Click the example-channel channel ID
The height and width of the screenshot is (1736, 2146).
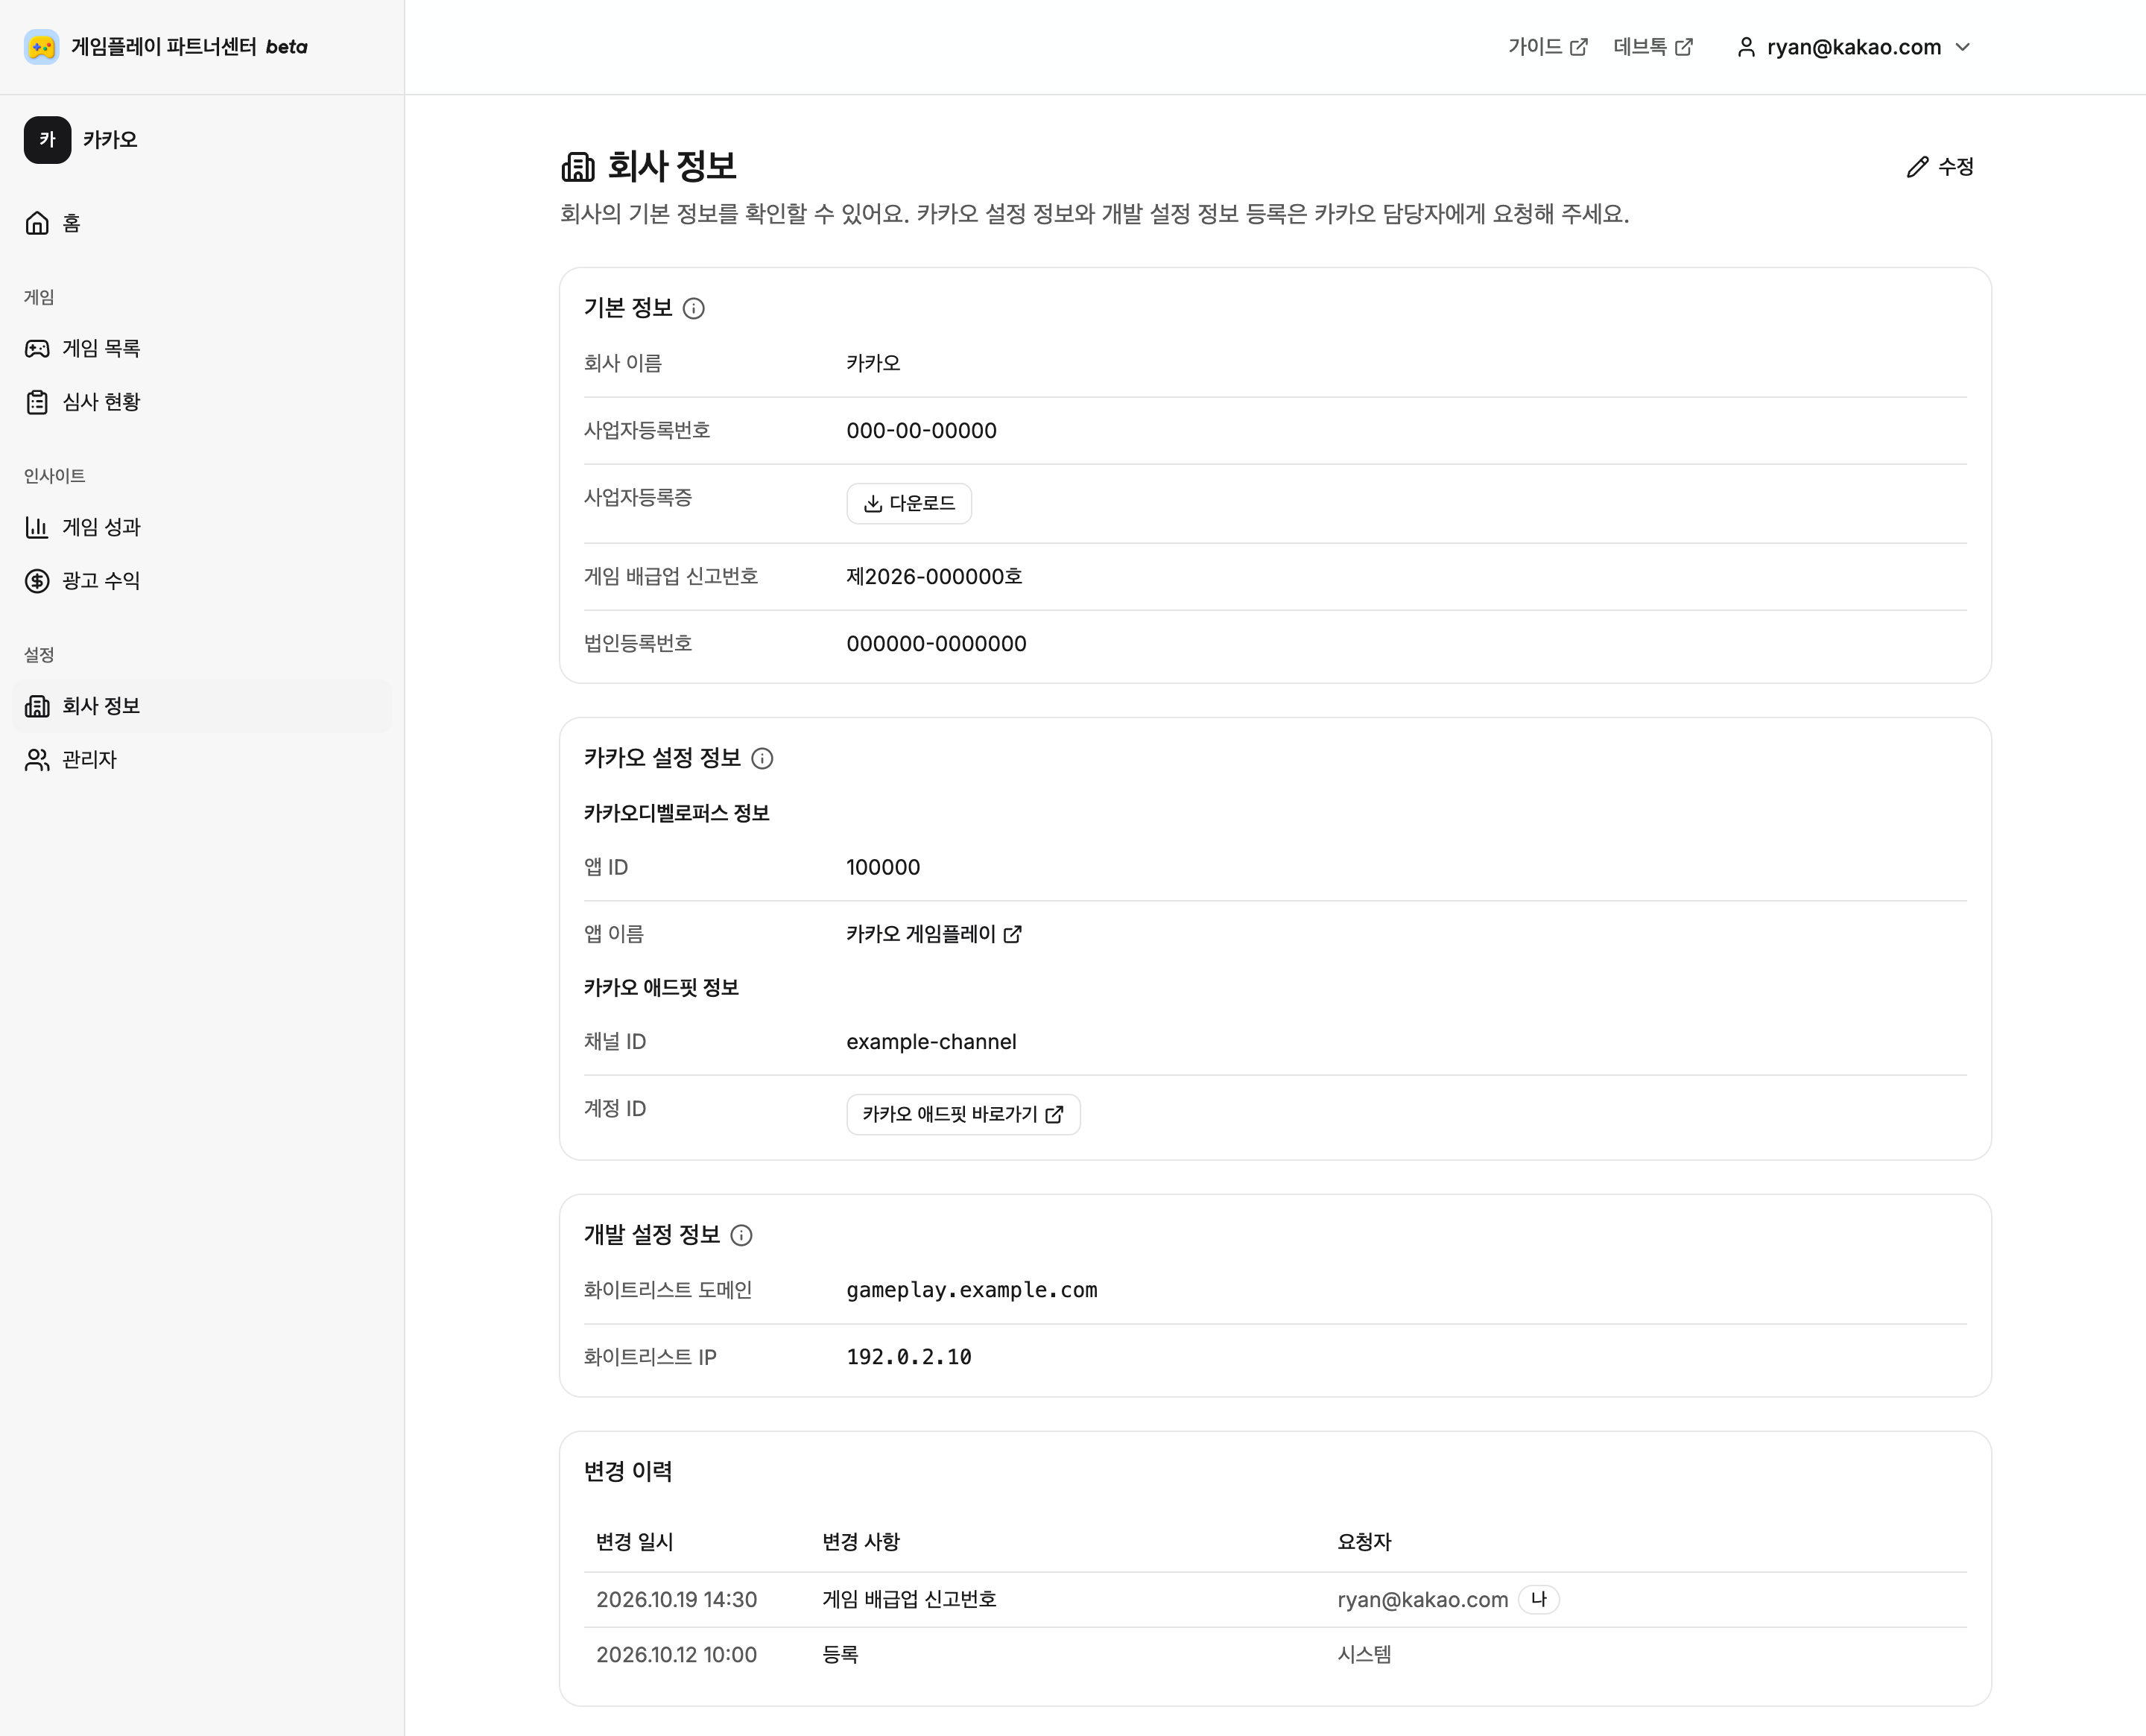click(931, 1042)
